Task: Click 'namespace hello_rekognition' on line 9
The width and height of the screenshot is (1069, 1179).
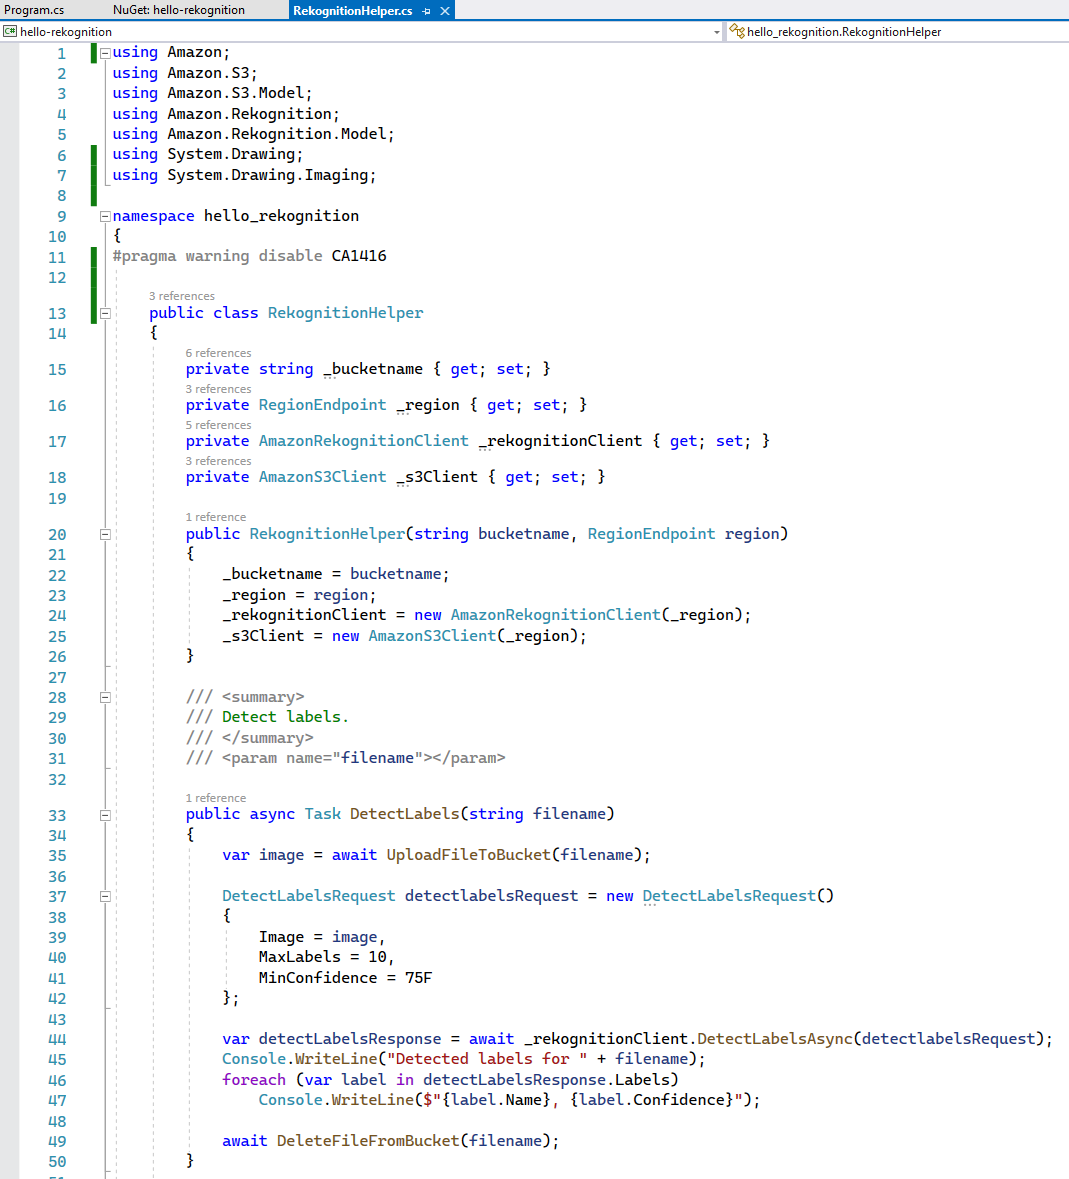Action: (x=236, y=216)
